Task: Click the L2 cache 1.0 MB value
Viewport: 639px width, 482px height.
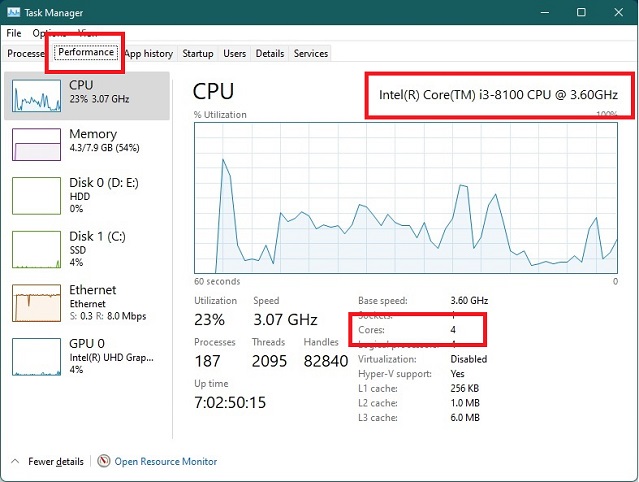Action: (x=465, y=403)
